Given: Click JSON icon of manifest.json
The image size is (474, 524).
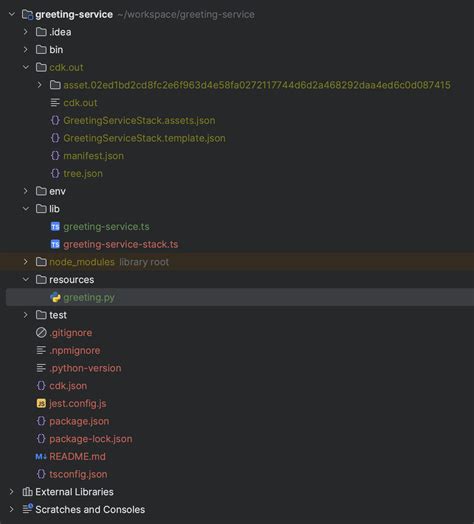Looking at the screenshot, I should [55, 156].
